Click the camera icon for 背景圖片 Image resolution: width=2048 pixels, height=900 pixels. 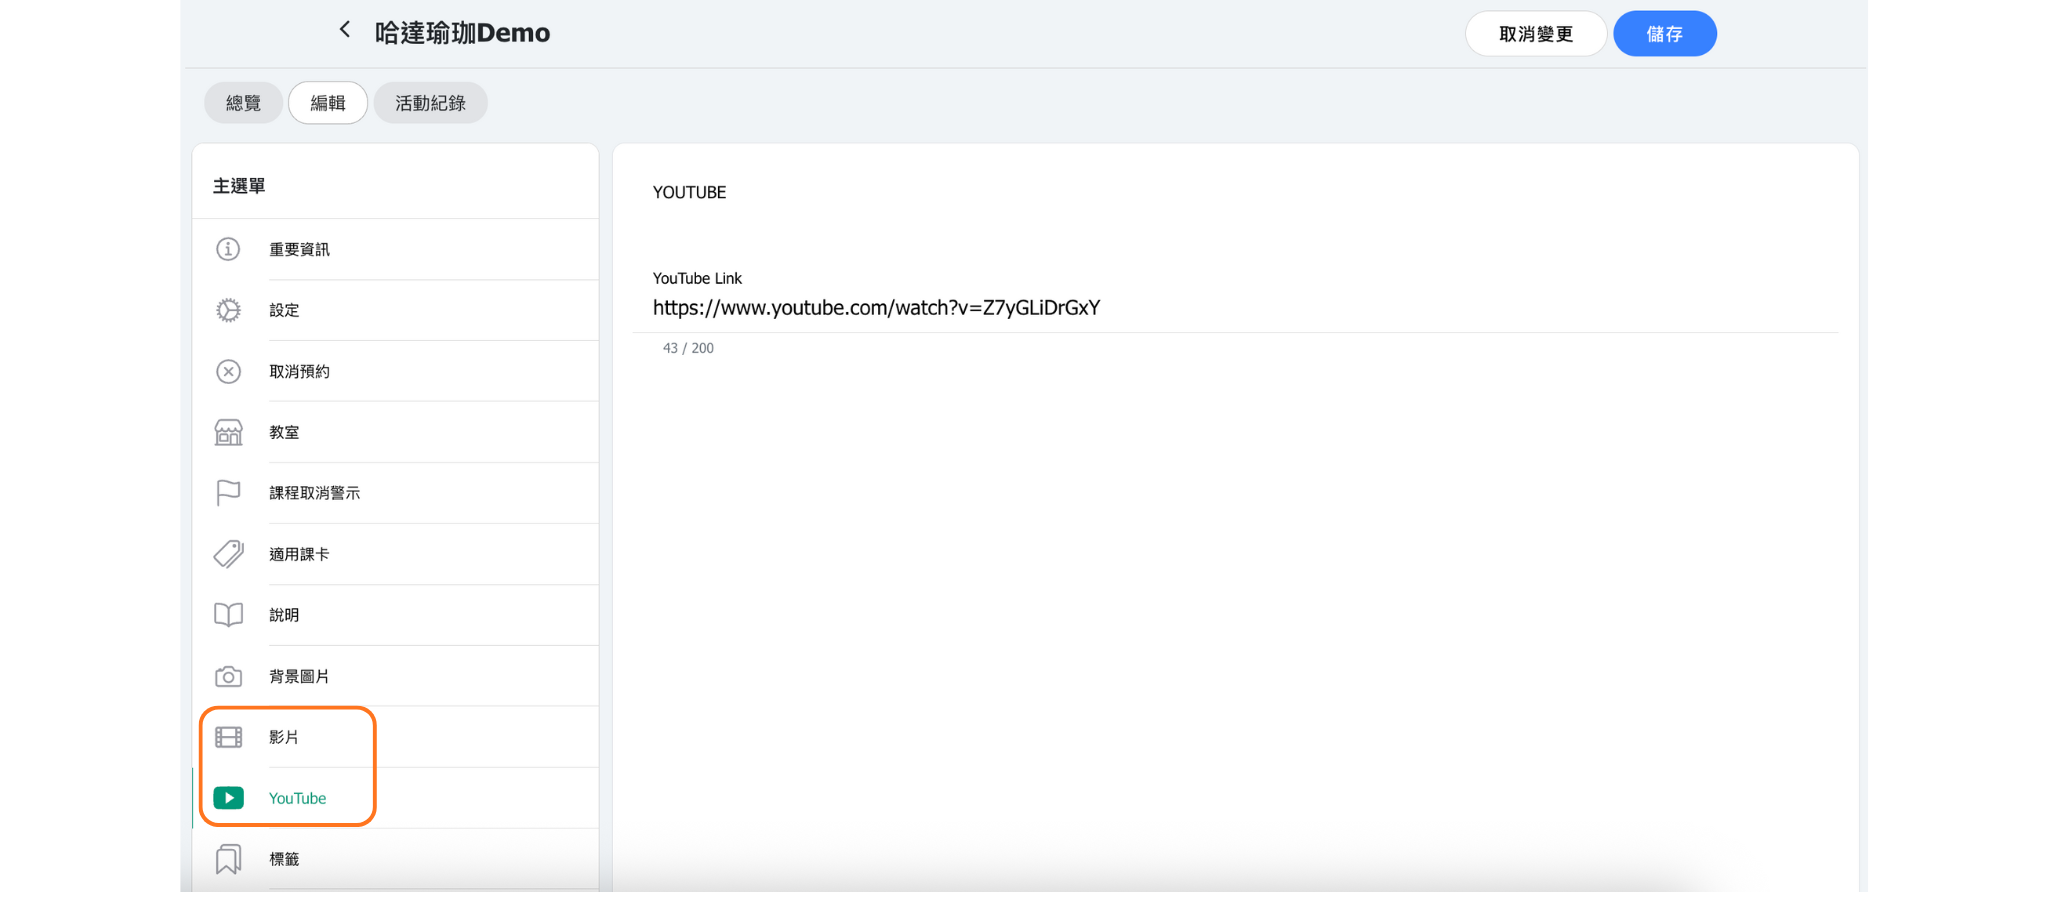pyautogui.click(x=228, y=677)
